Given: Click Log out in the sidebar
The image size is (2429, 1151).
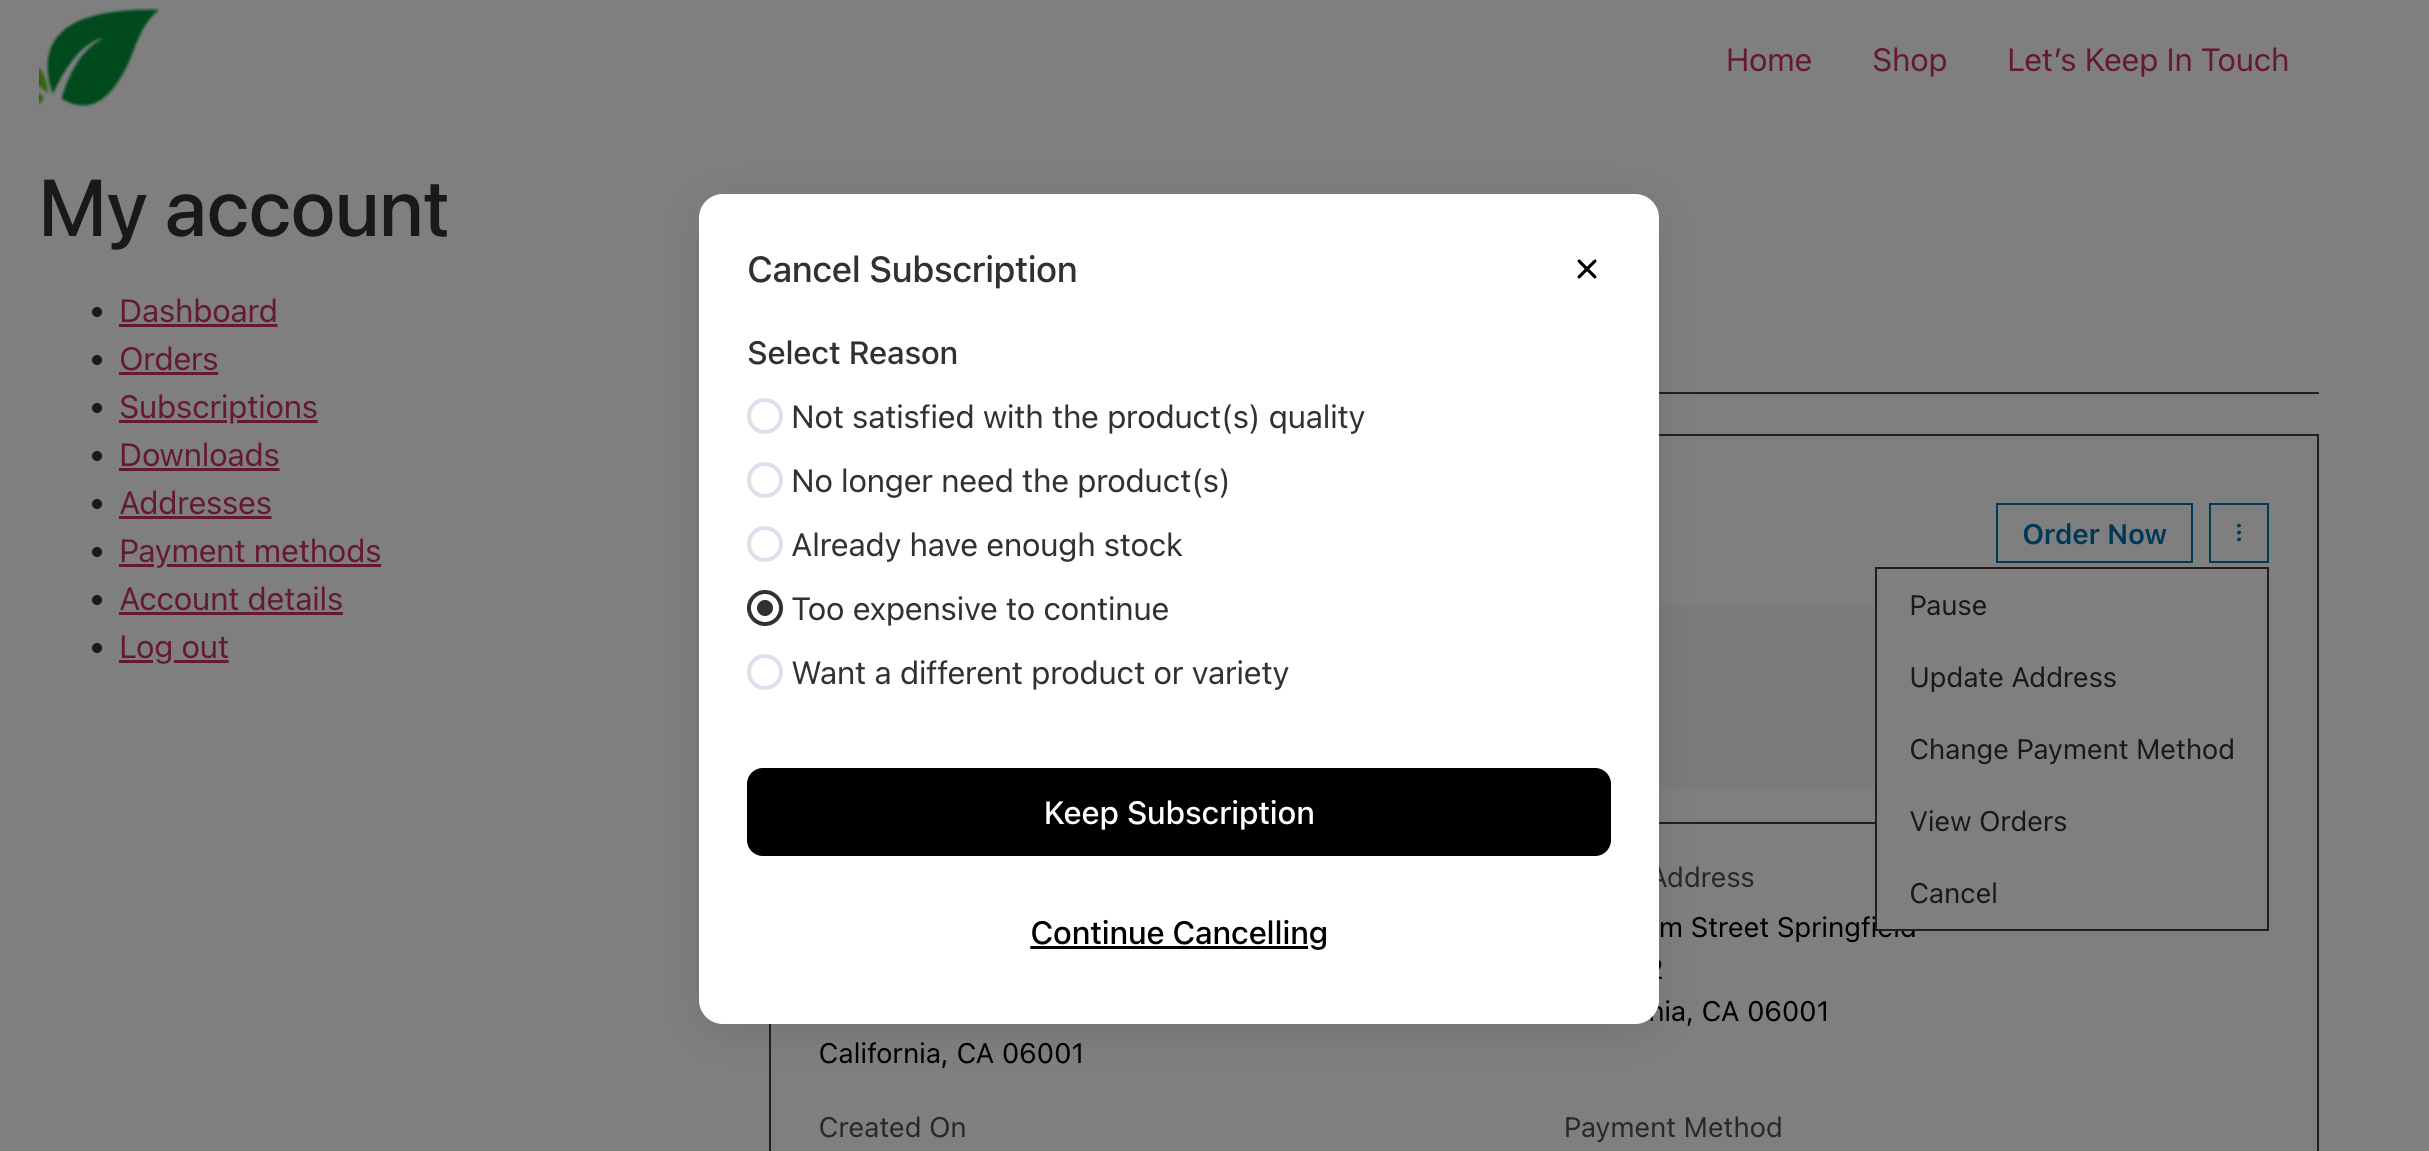Looking at the screenshot, I should [173, 647].
